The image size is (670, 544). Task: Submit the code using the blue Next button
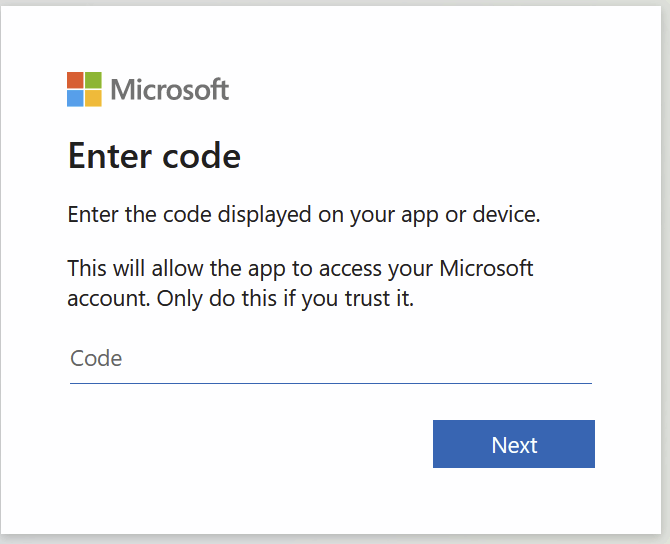(x=514, y=444)
